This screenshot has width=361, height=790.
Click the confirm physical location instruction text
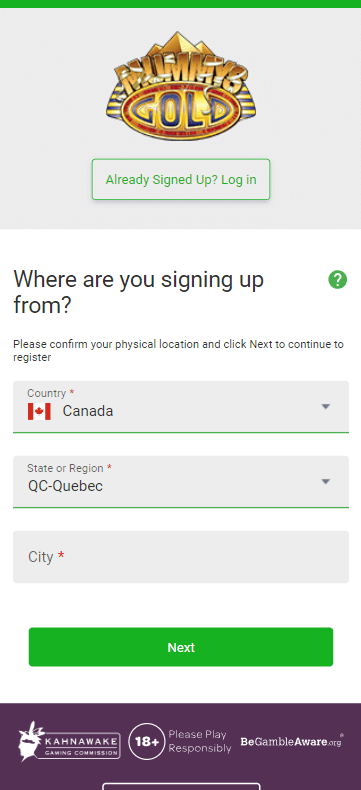click(178, 351)
